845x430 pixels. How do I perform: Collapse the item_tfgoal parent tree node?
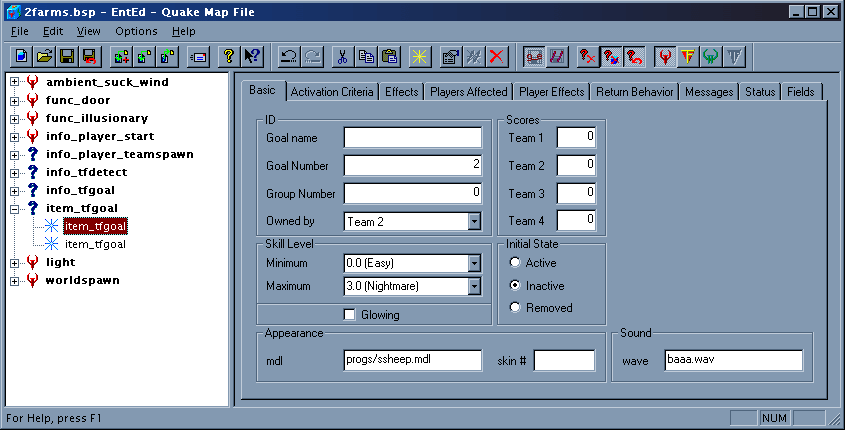(x=15, y=209)
